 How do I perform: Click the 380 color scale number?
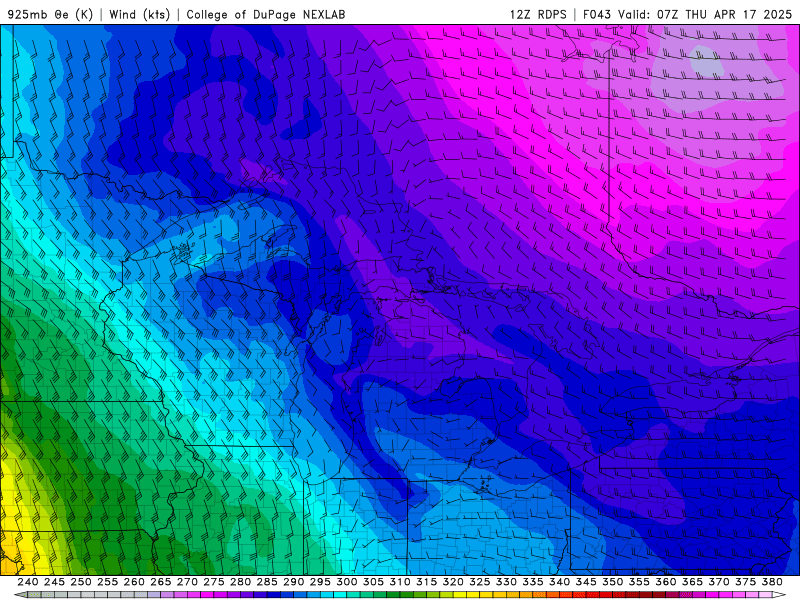tap(772, 582)
